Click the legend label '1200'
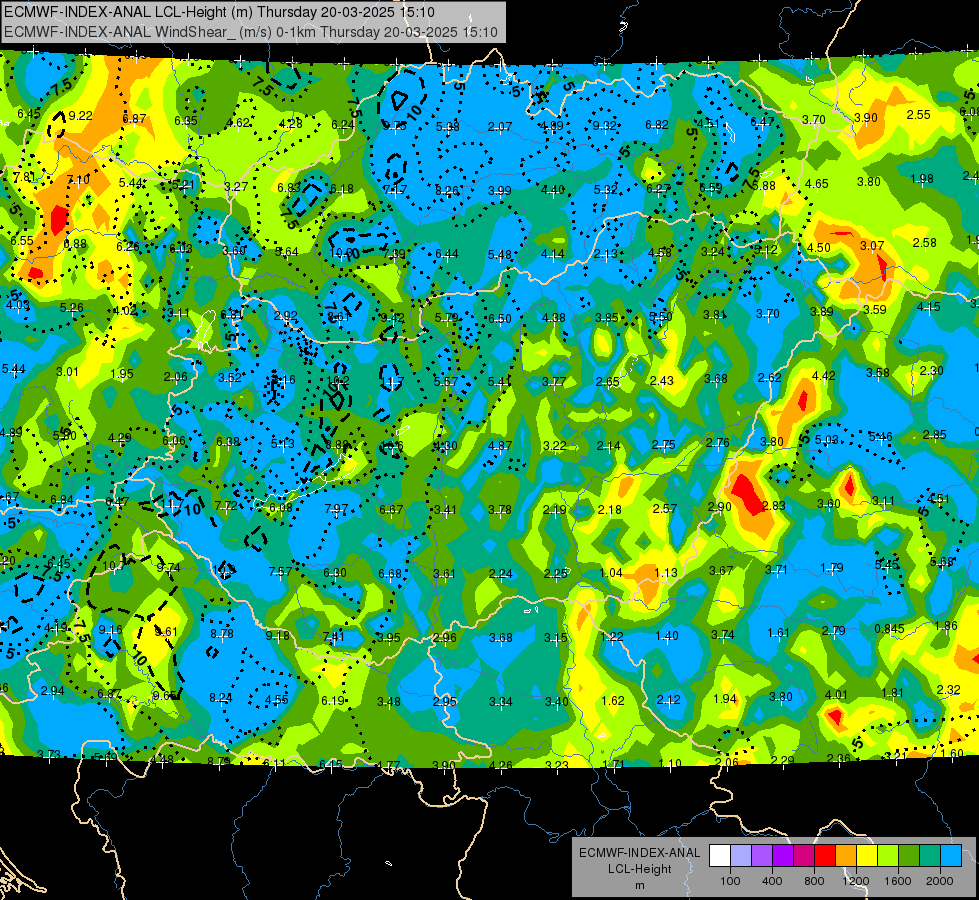Screen dimensions: 979x900 click(855, 881)
